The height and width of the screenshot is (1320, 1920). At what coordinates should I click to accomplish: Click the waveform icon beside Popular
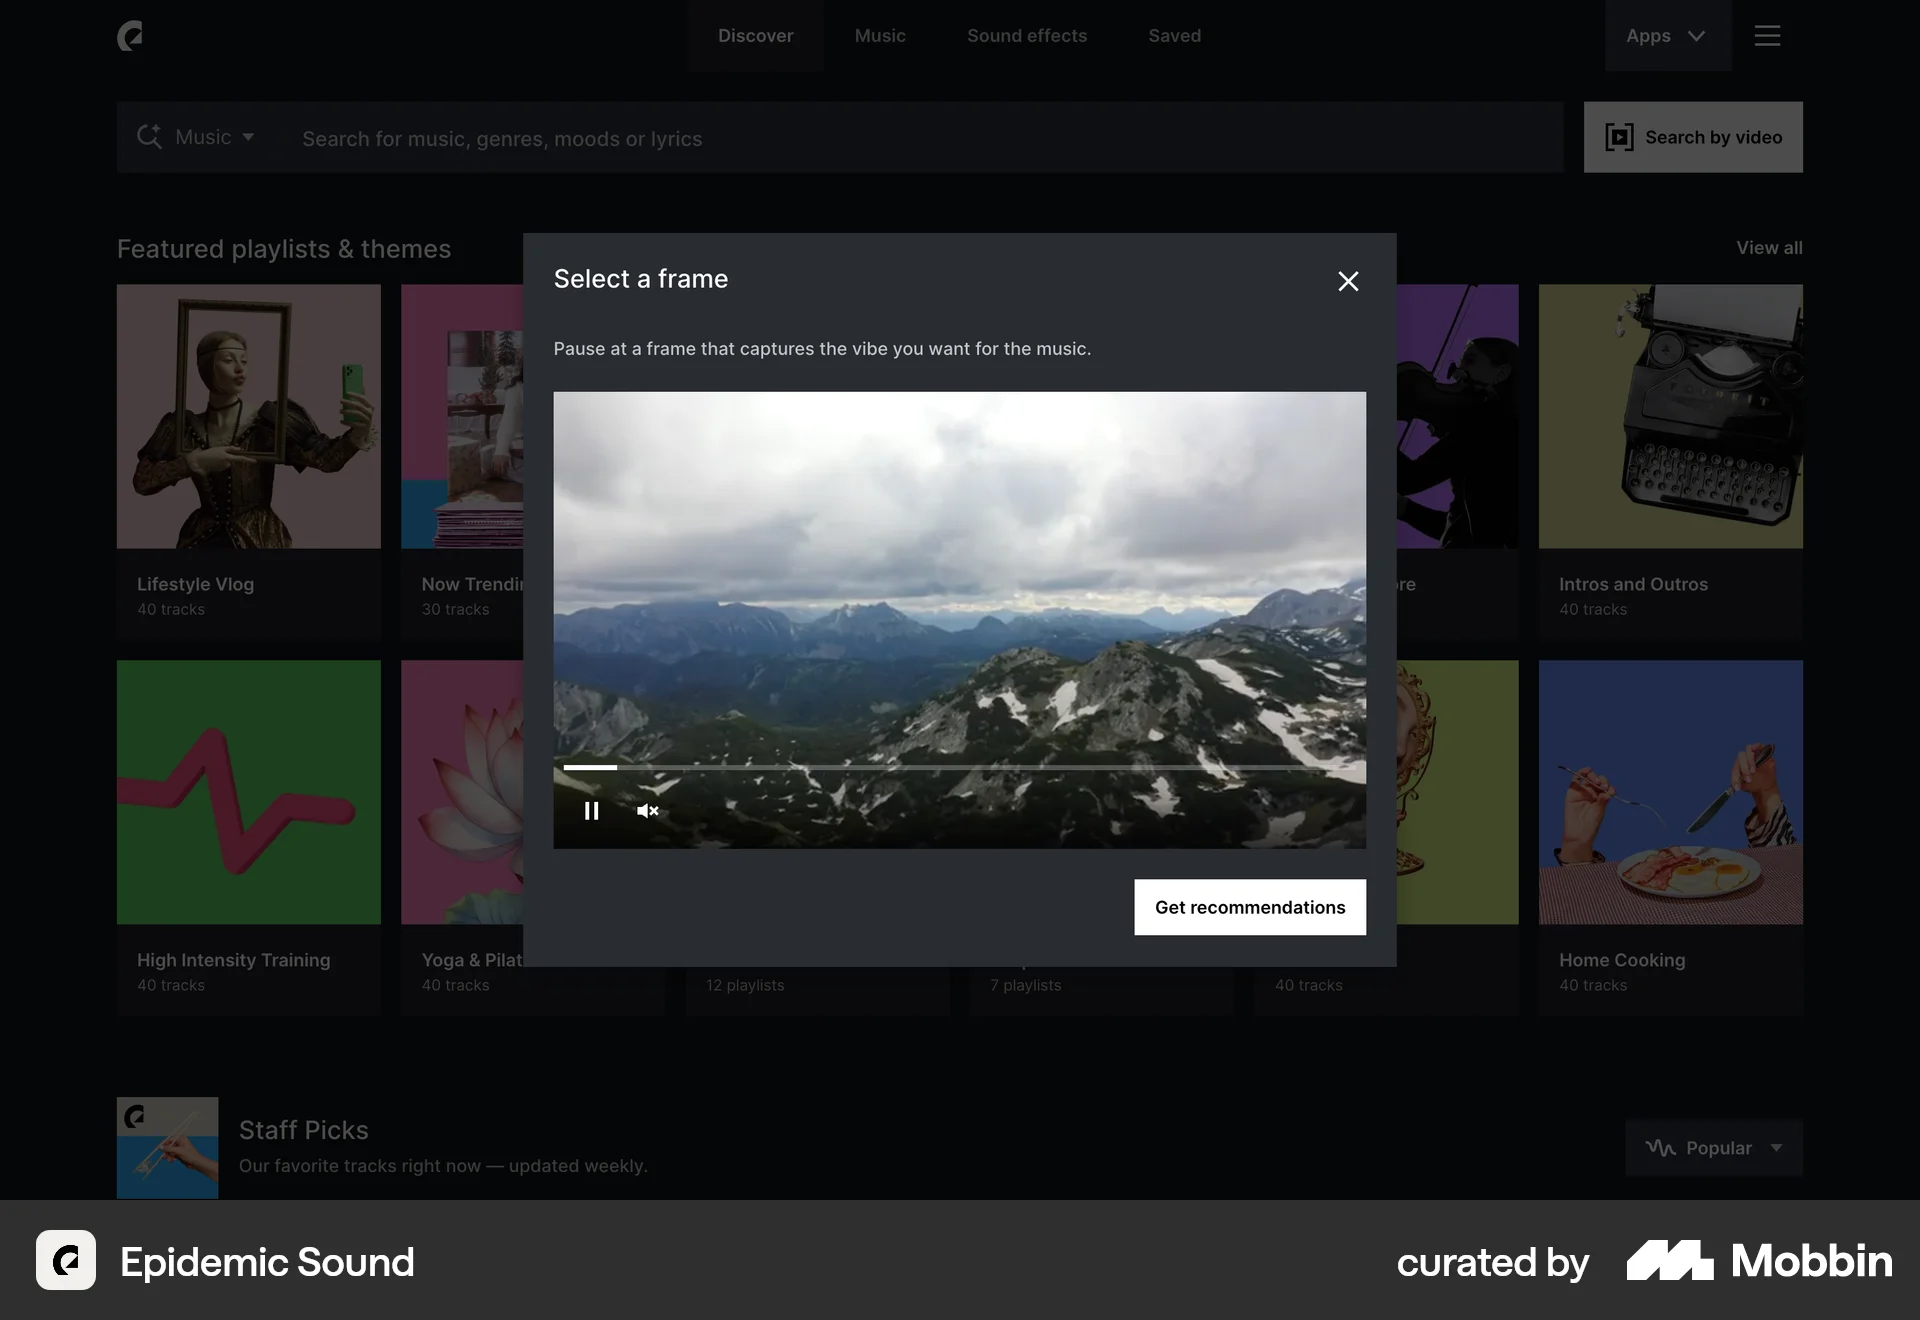tap(1660, 1148)
